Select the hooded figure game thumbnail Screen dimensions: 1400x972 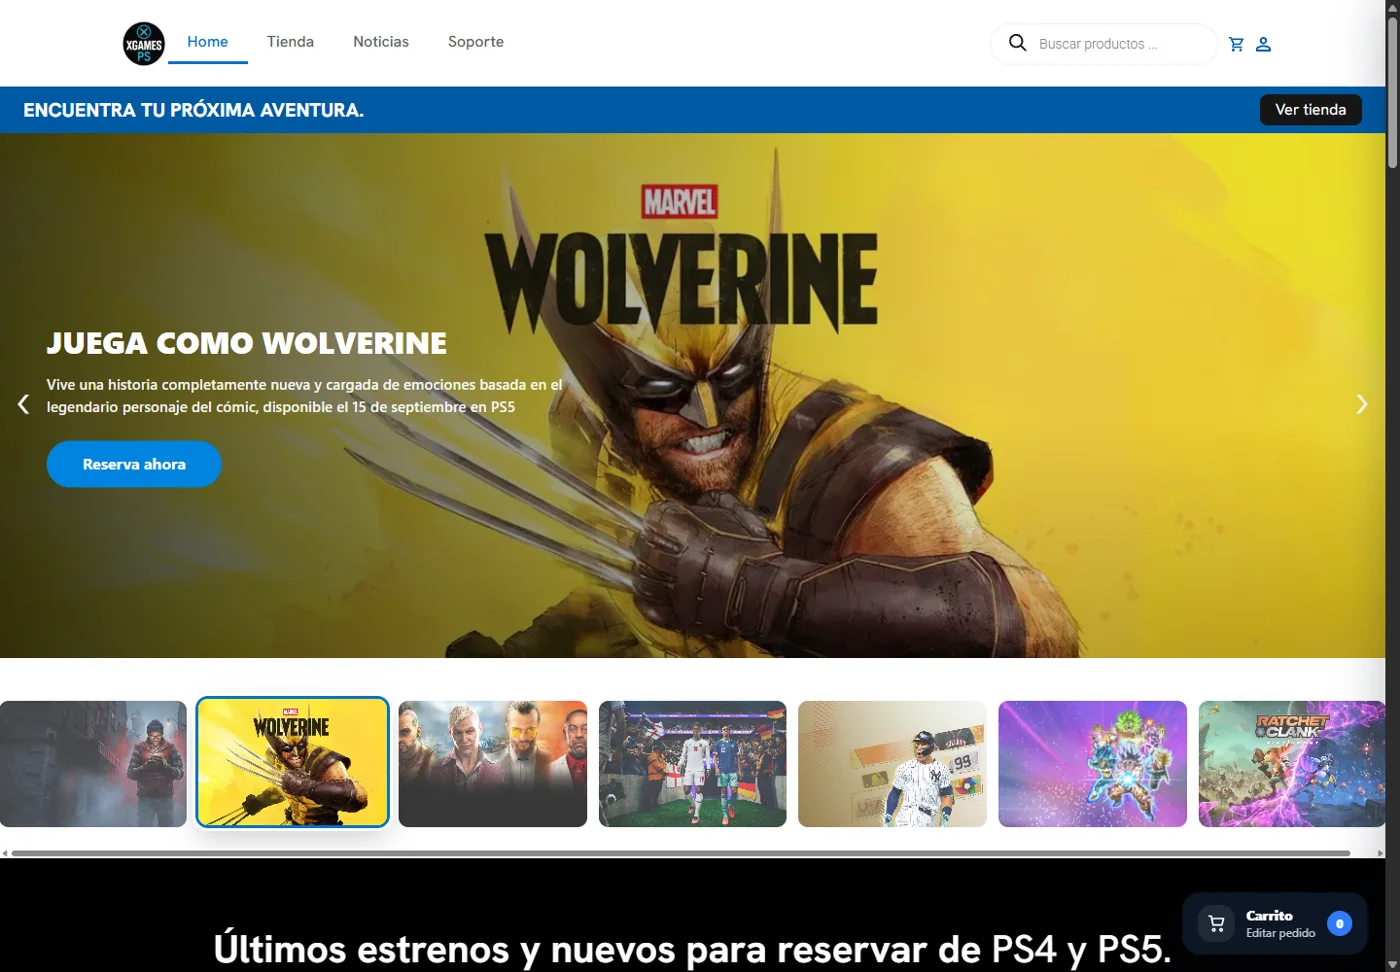[93, 764]
